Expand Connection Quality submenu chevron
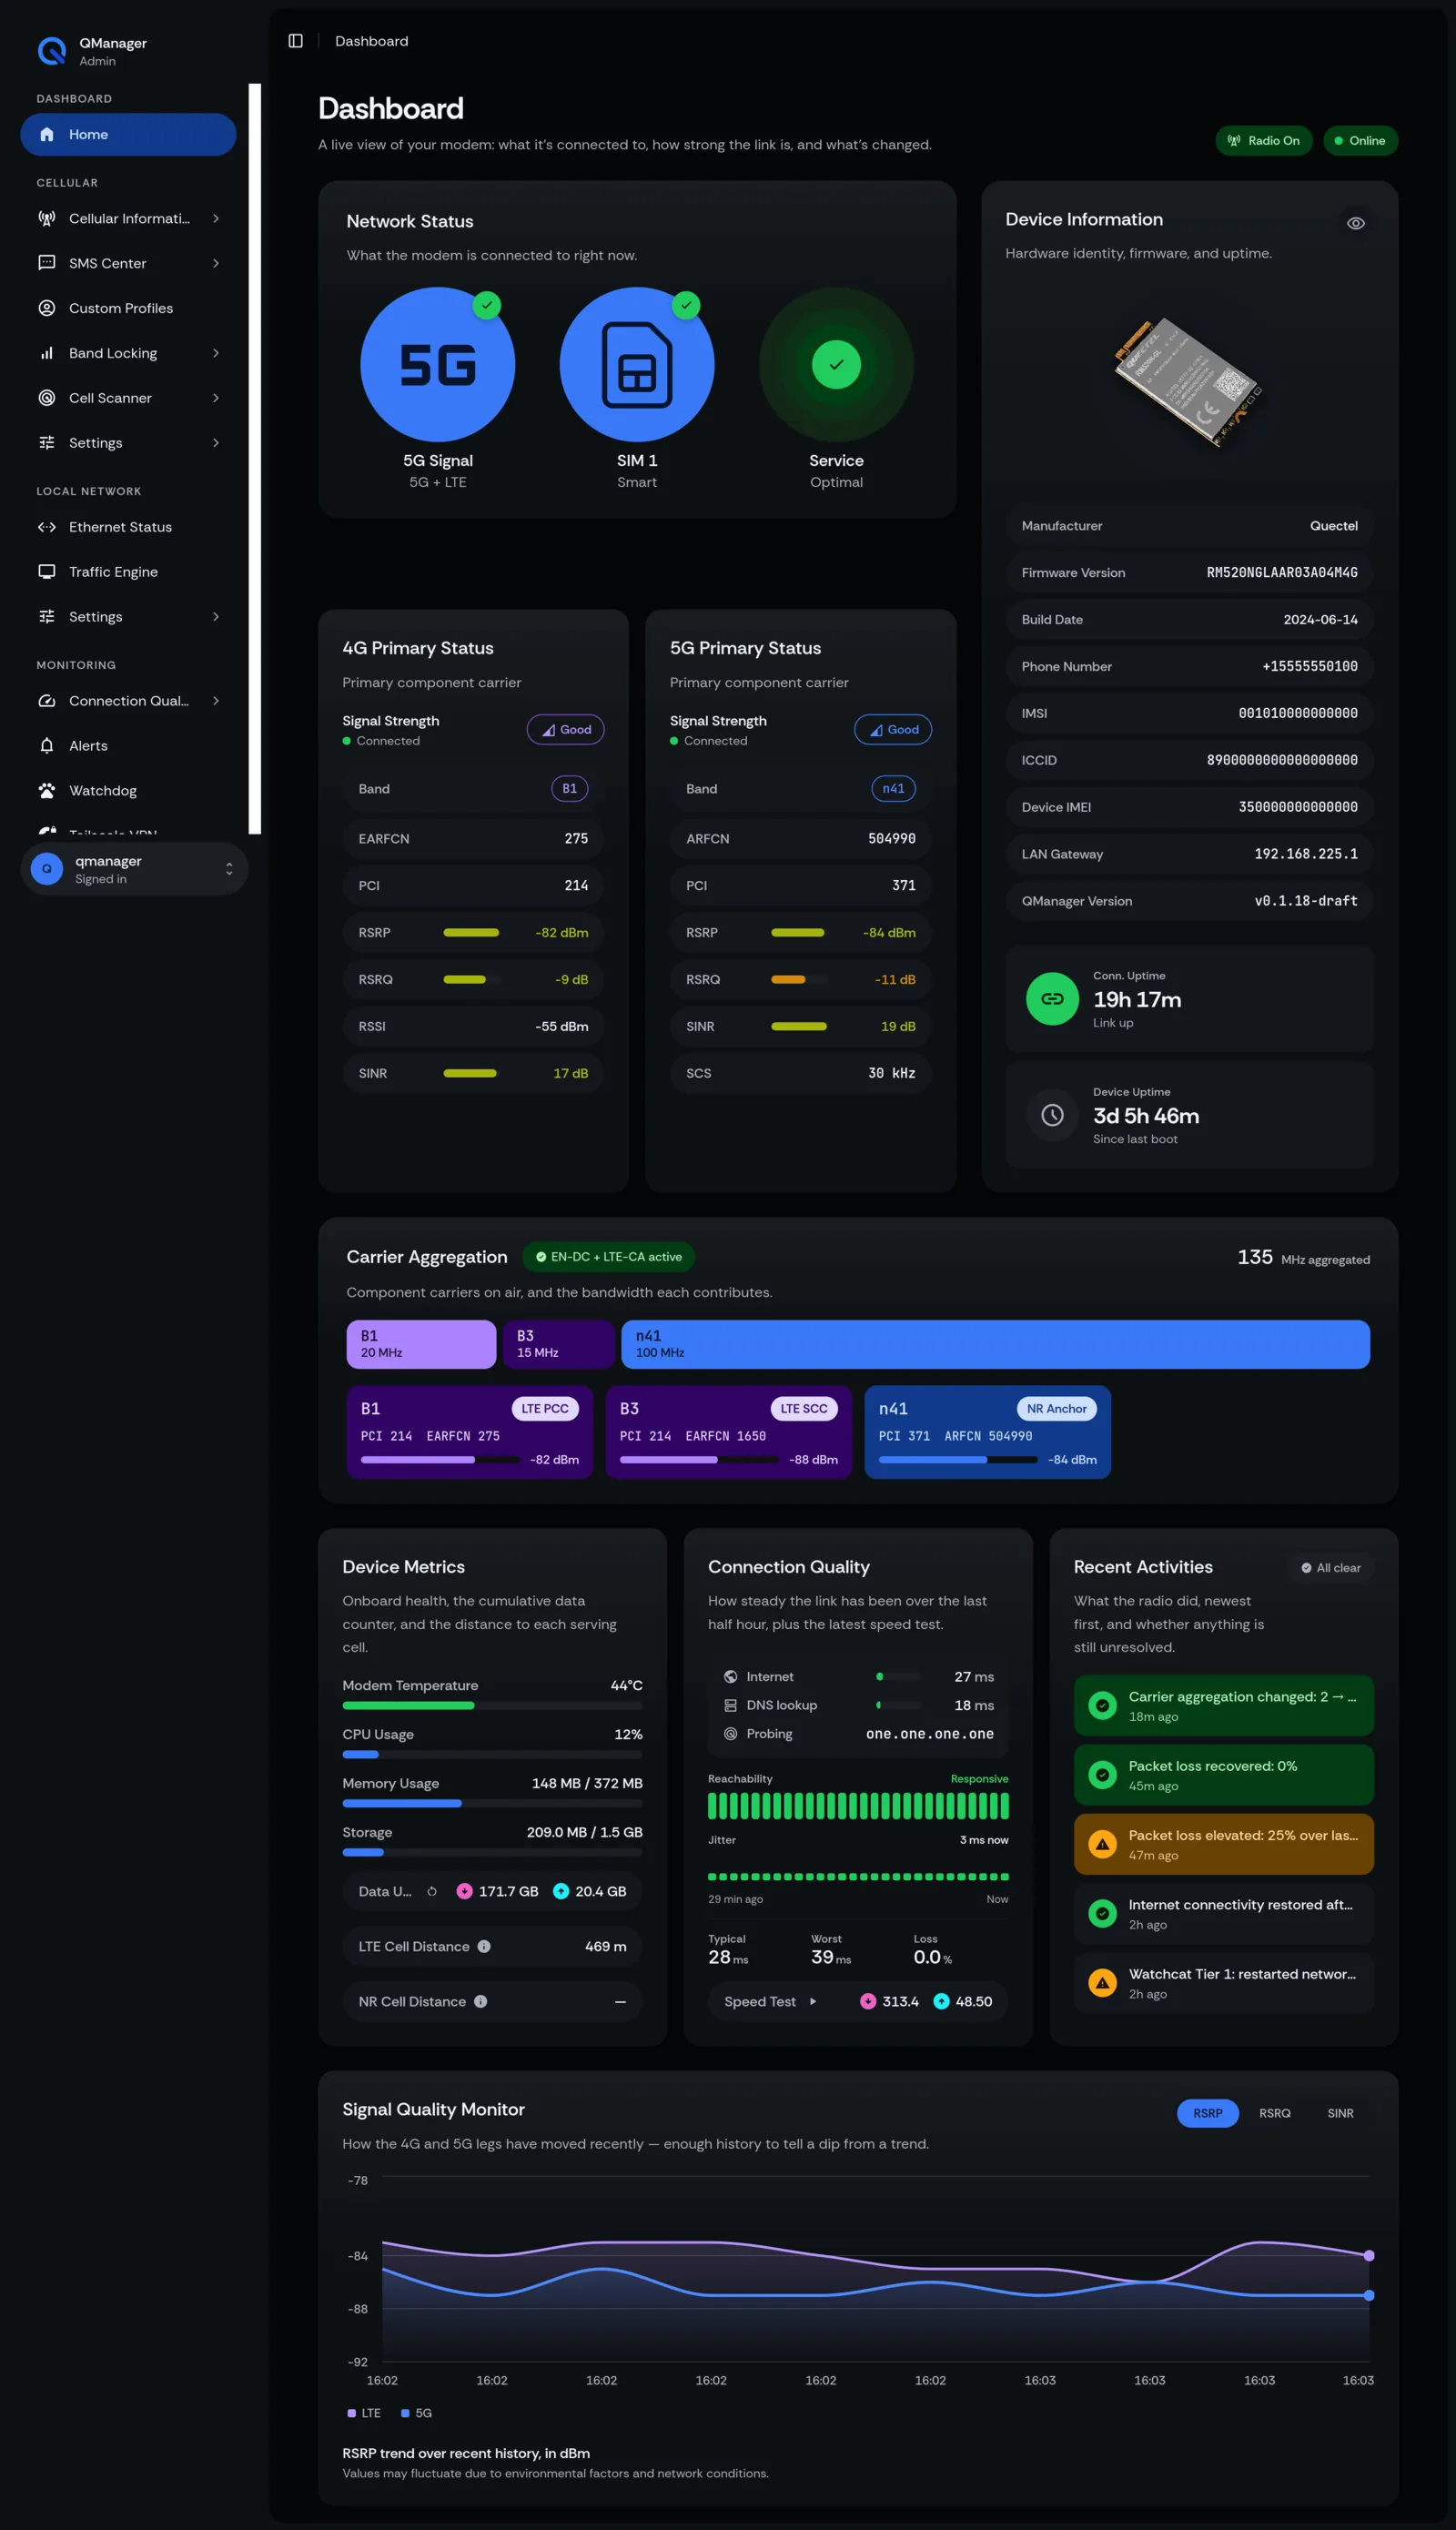 pos(216,701)
